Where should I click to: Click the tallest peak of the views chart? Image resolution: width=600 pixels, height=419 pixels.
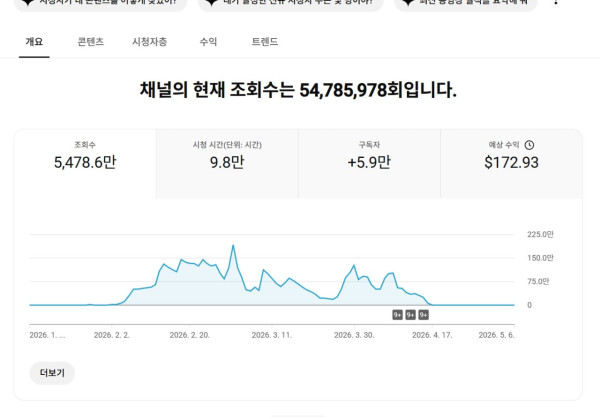pos(233,246)
